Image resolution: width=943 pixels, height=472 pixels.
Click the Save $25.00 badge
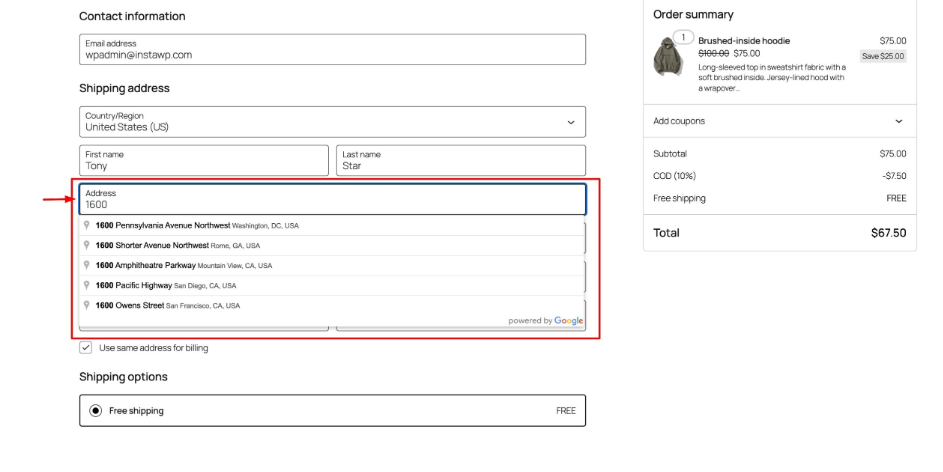[x=883, y=56]
